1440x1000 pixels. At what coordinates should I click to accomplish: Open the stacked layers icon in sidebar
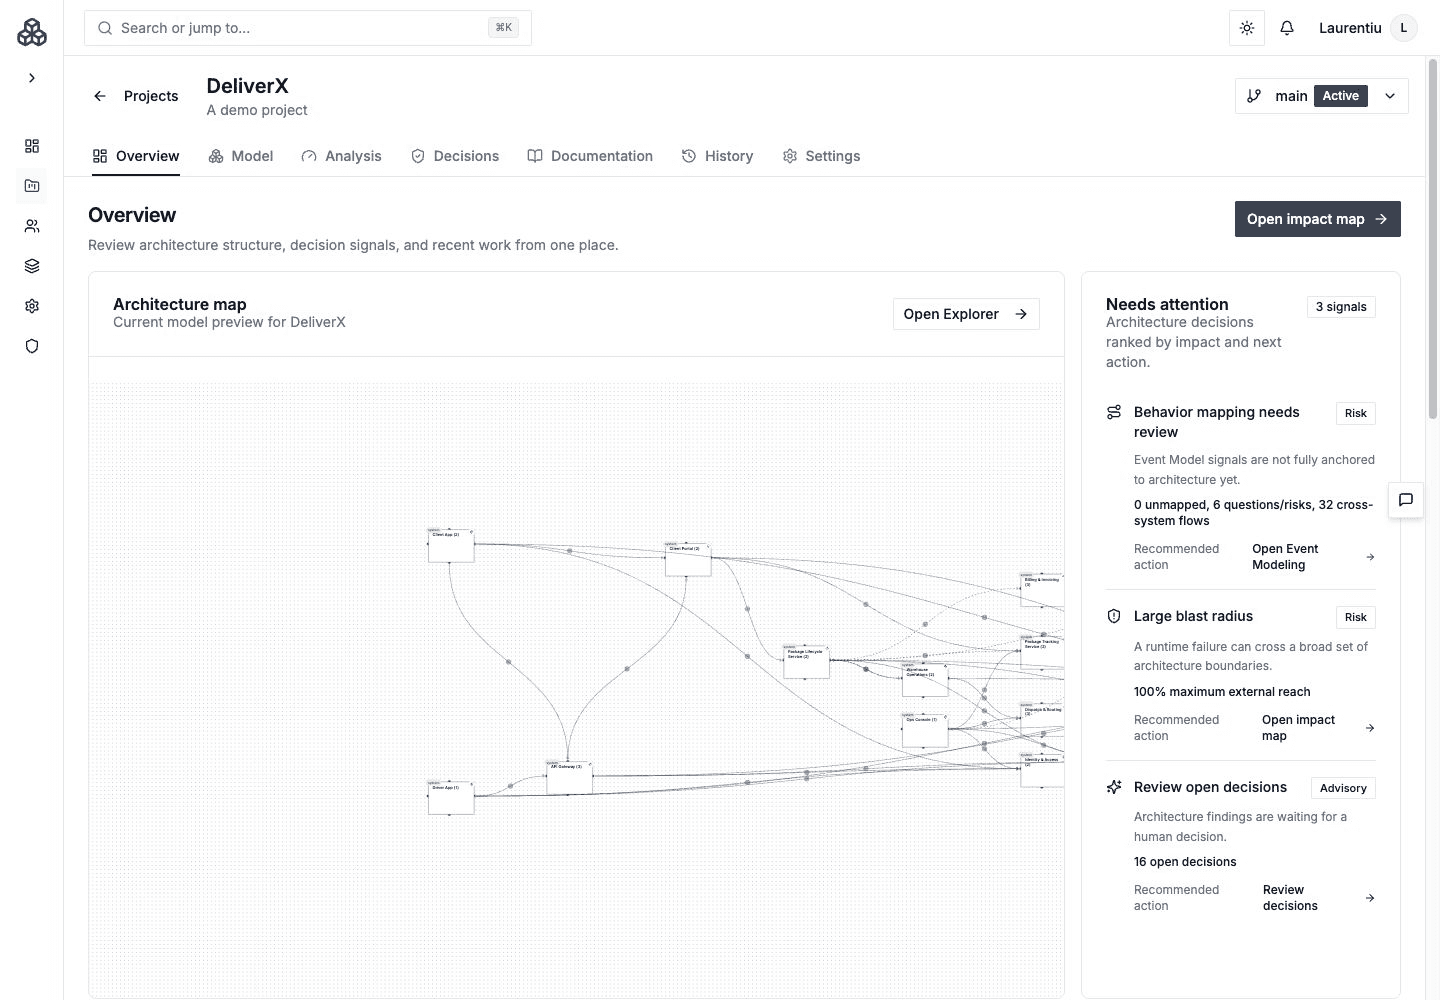tap(32, 266)
